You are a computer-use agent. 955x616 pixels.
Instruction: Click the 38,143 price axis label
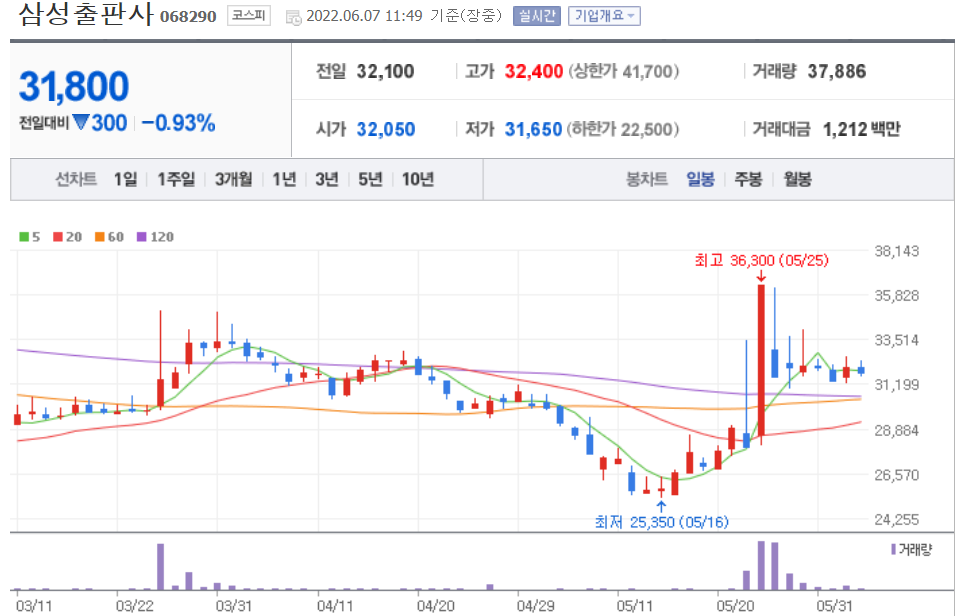point(897,251)
